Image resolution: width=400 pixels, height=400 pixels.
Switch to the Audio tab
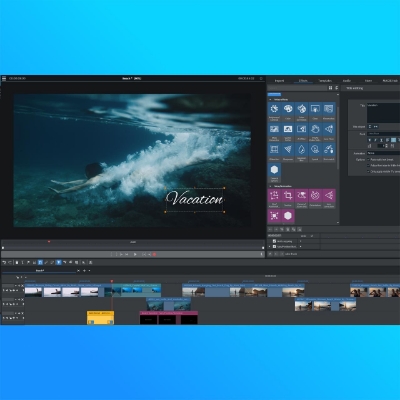[347, 81]
